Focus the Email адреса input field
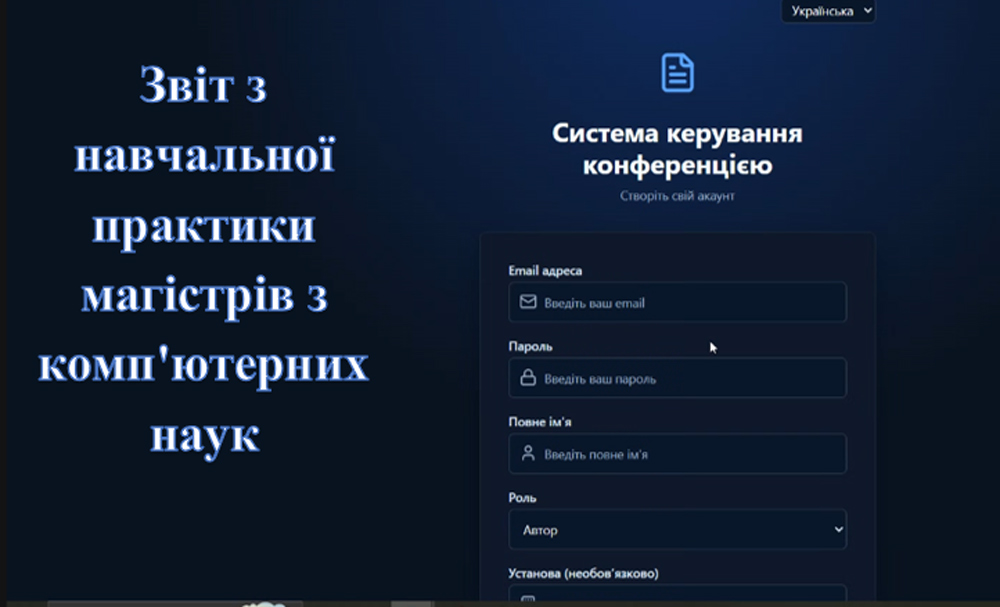1000x607 pixels. click(677, 302)
